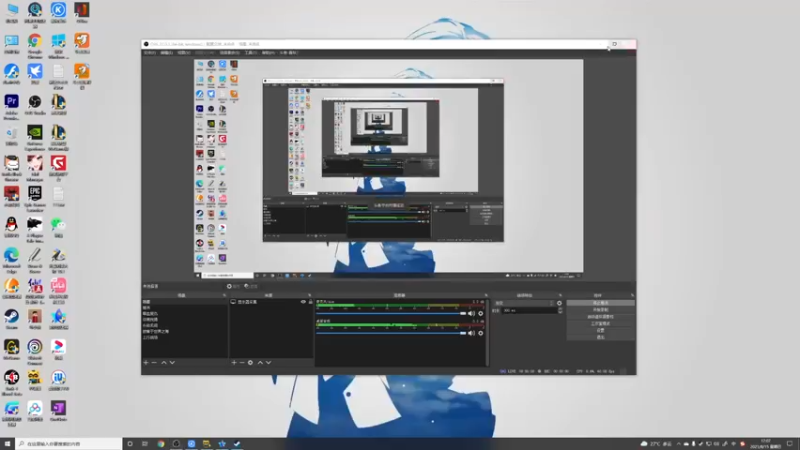Open QQ penguin desktop shortcut

(x=11, y=228)
